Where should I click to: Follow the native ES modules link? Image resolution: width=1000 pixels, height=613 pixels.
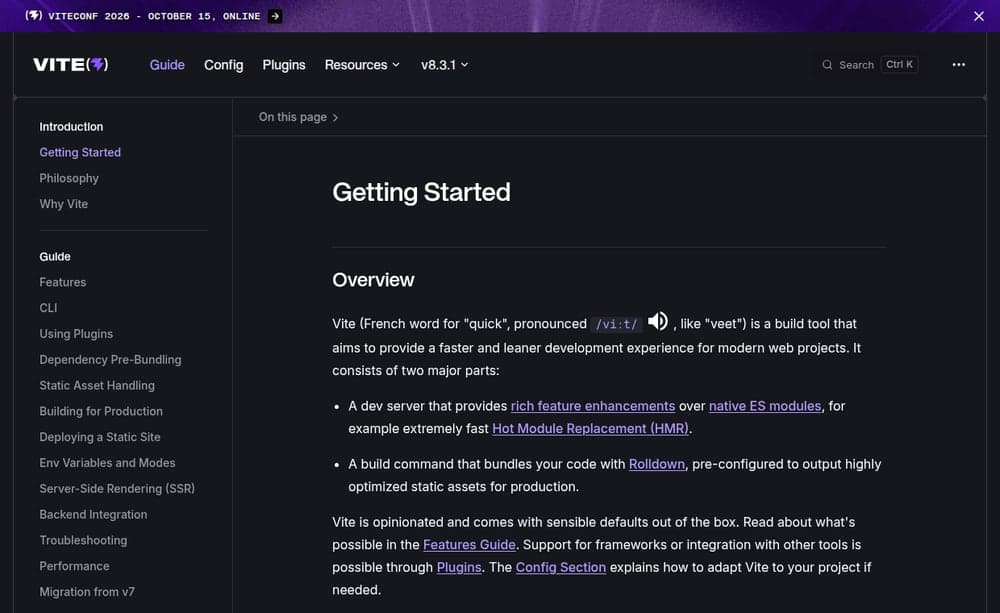pos(765,406)
